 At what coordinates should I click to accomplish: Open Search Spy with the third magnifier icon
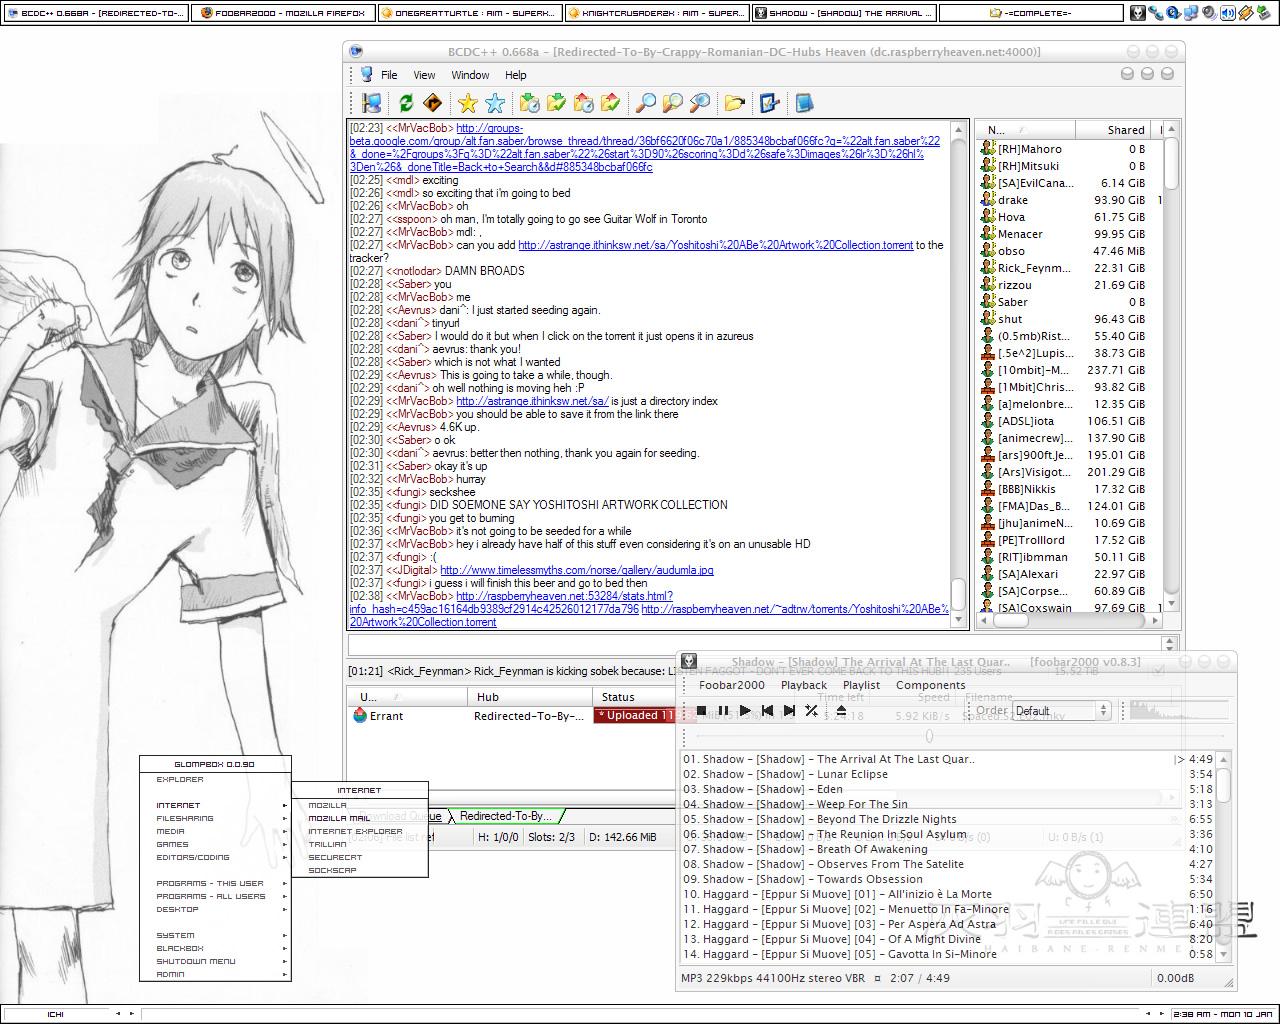coord(700,102)
